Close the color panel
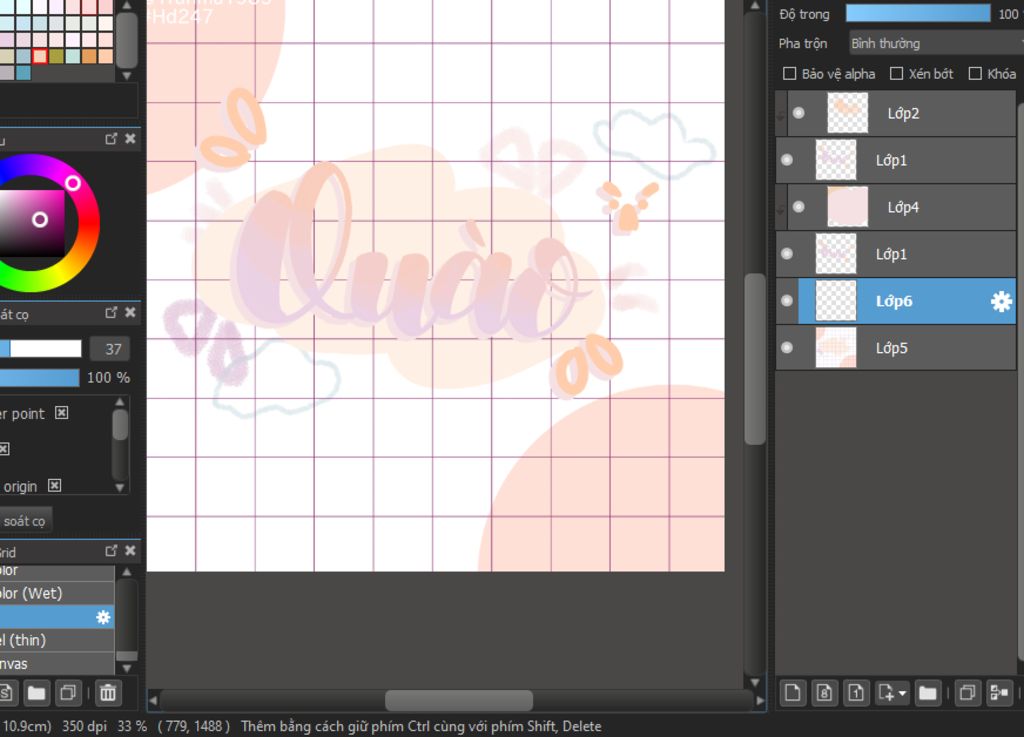Viewport: 1024px width, 737px height. pyautogui.click(x=130, y=138)
